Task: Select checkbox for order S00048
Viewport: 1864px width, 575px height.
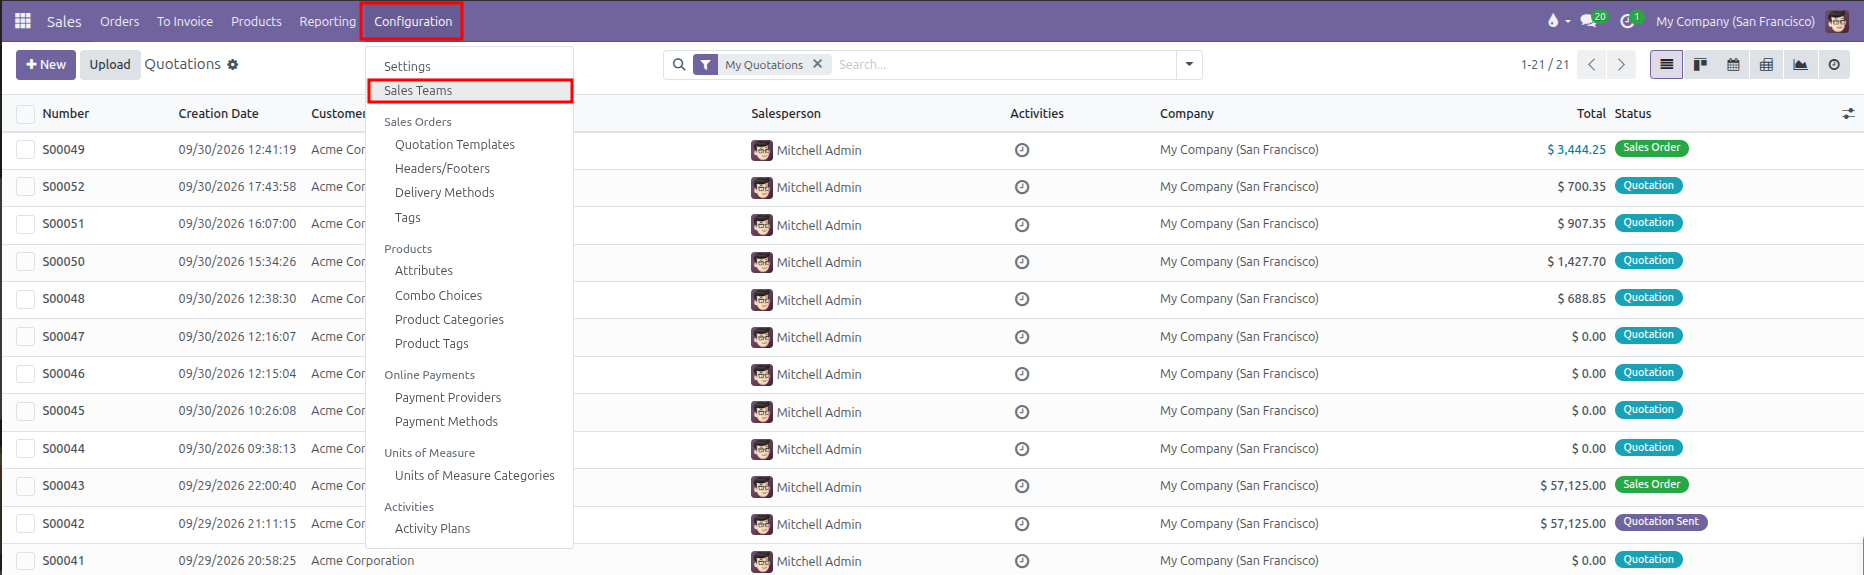Action: [x=25, y=299]
